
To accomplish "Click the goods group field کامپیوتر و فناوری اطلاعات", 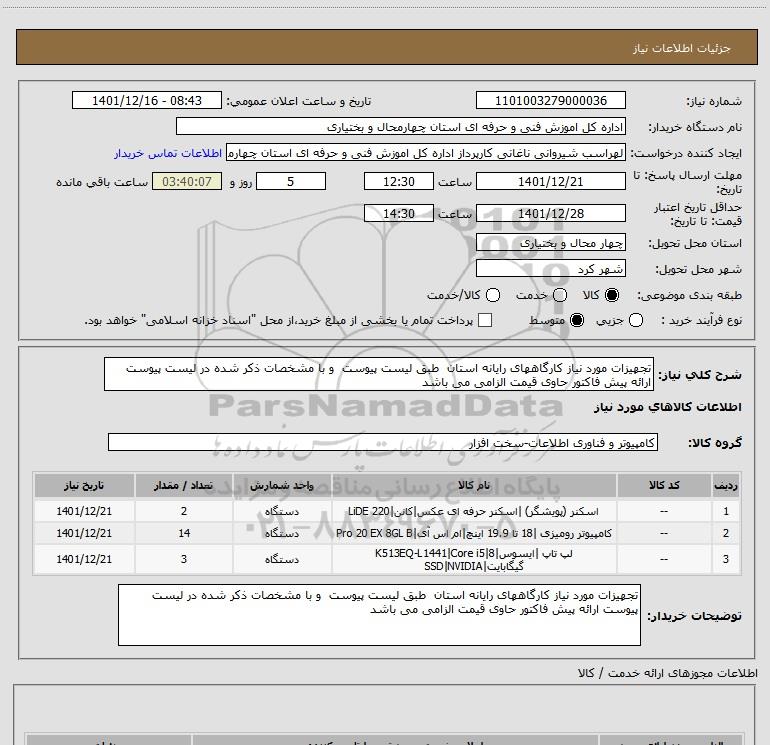I will 383,442.
